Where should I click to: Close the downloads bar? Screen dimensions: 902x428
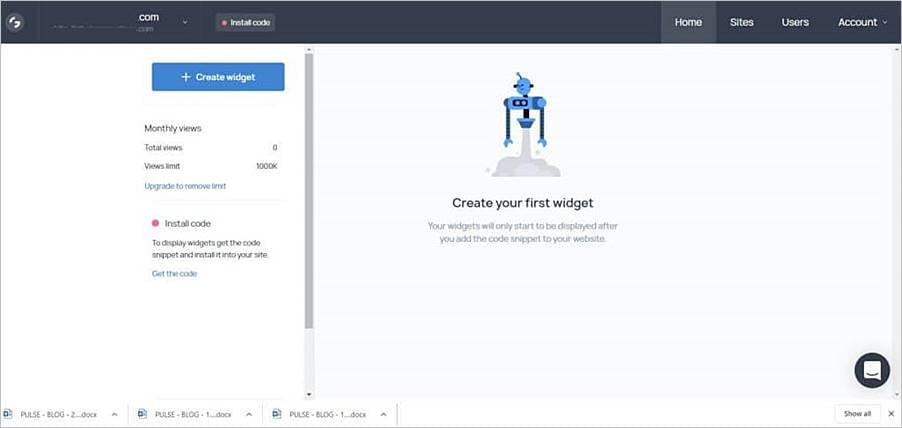coord(891,414)
